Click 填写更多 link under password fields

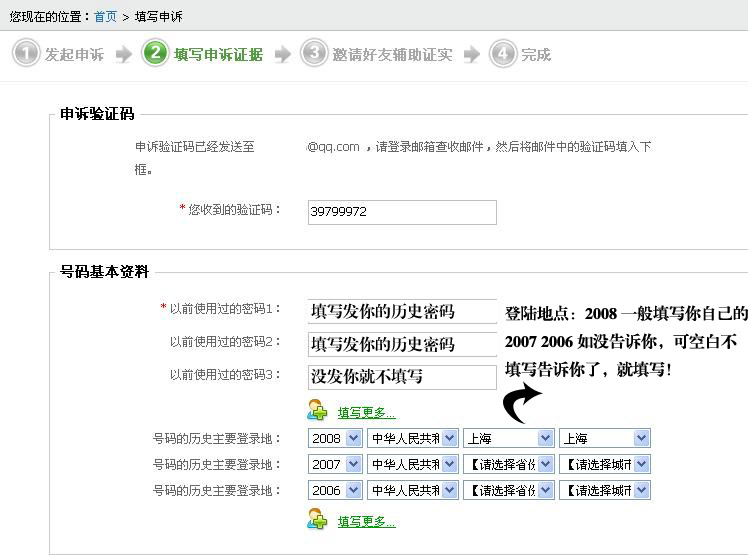click(366, 413)
